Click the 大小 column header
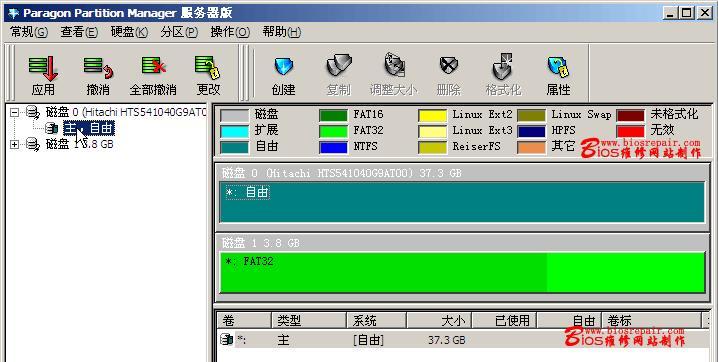Viewport: 718px width, 362px height. 439,320
